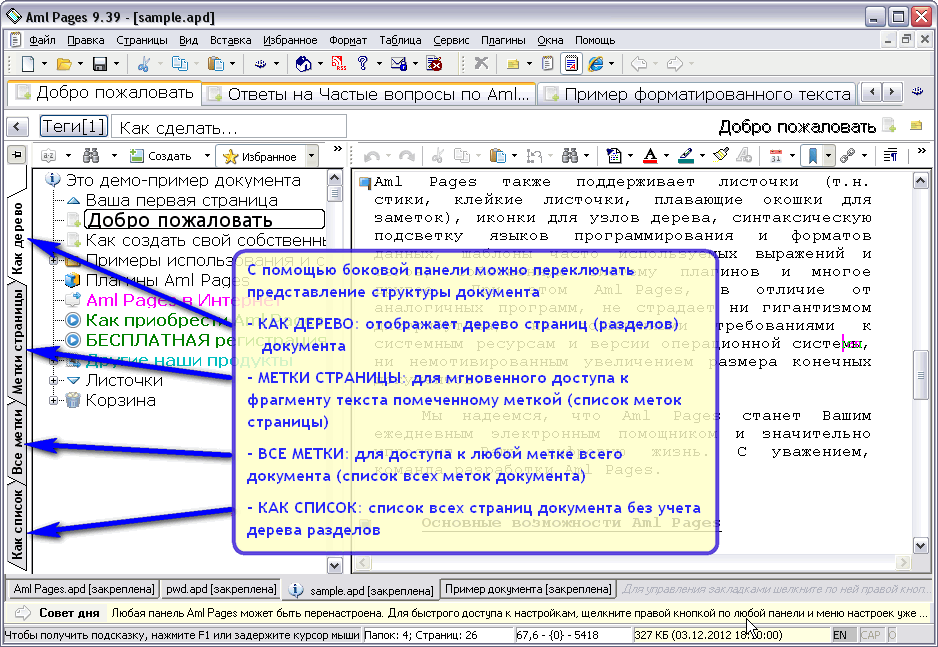Open the dropdown arrow next to Создать
This screenshot has height=647, width=938.
pos(207,156)
